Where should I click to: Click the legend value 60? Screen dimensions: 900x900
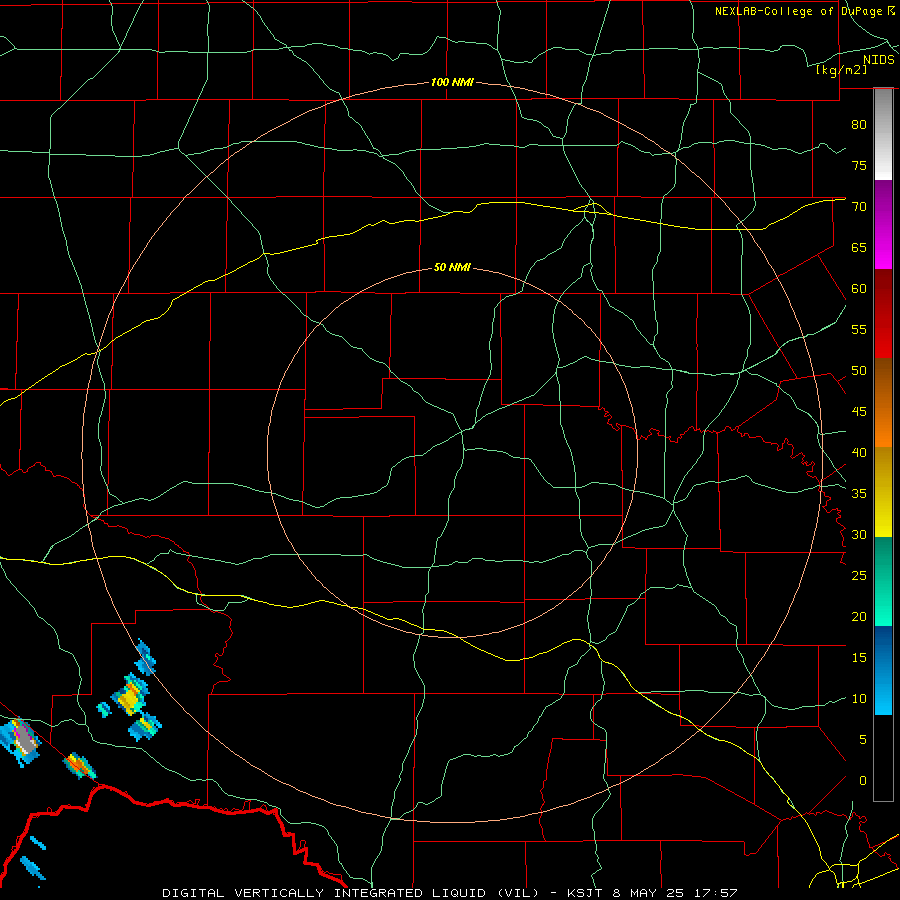click(859, 289)
